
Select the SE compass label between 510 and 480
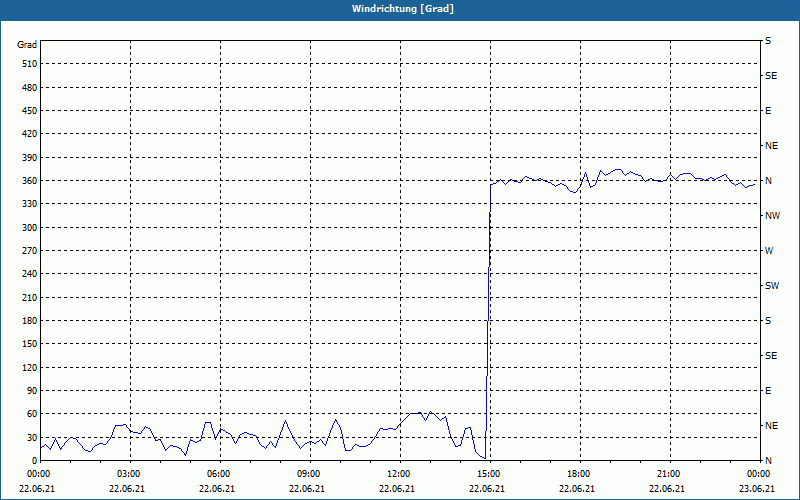click(771, 76)
